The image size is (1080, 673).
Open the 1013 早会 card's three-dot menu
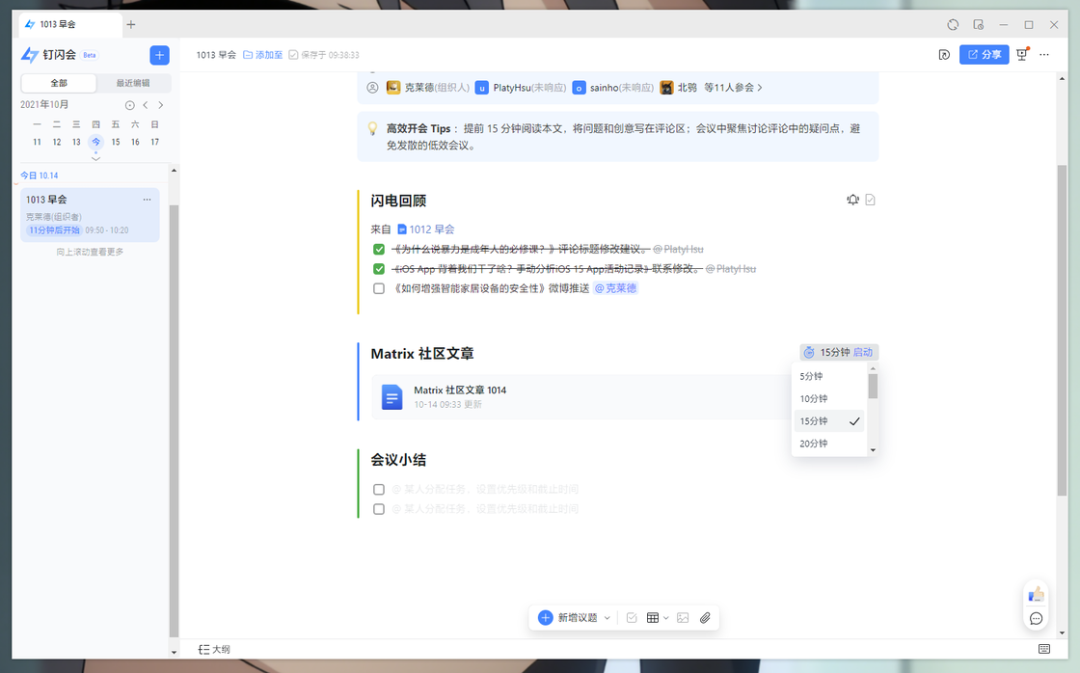coord(147,200)
